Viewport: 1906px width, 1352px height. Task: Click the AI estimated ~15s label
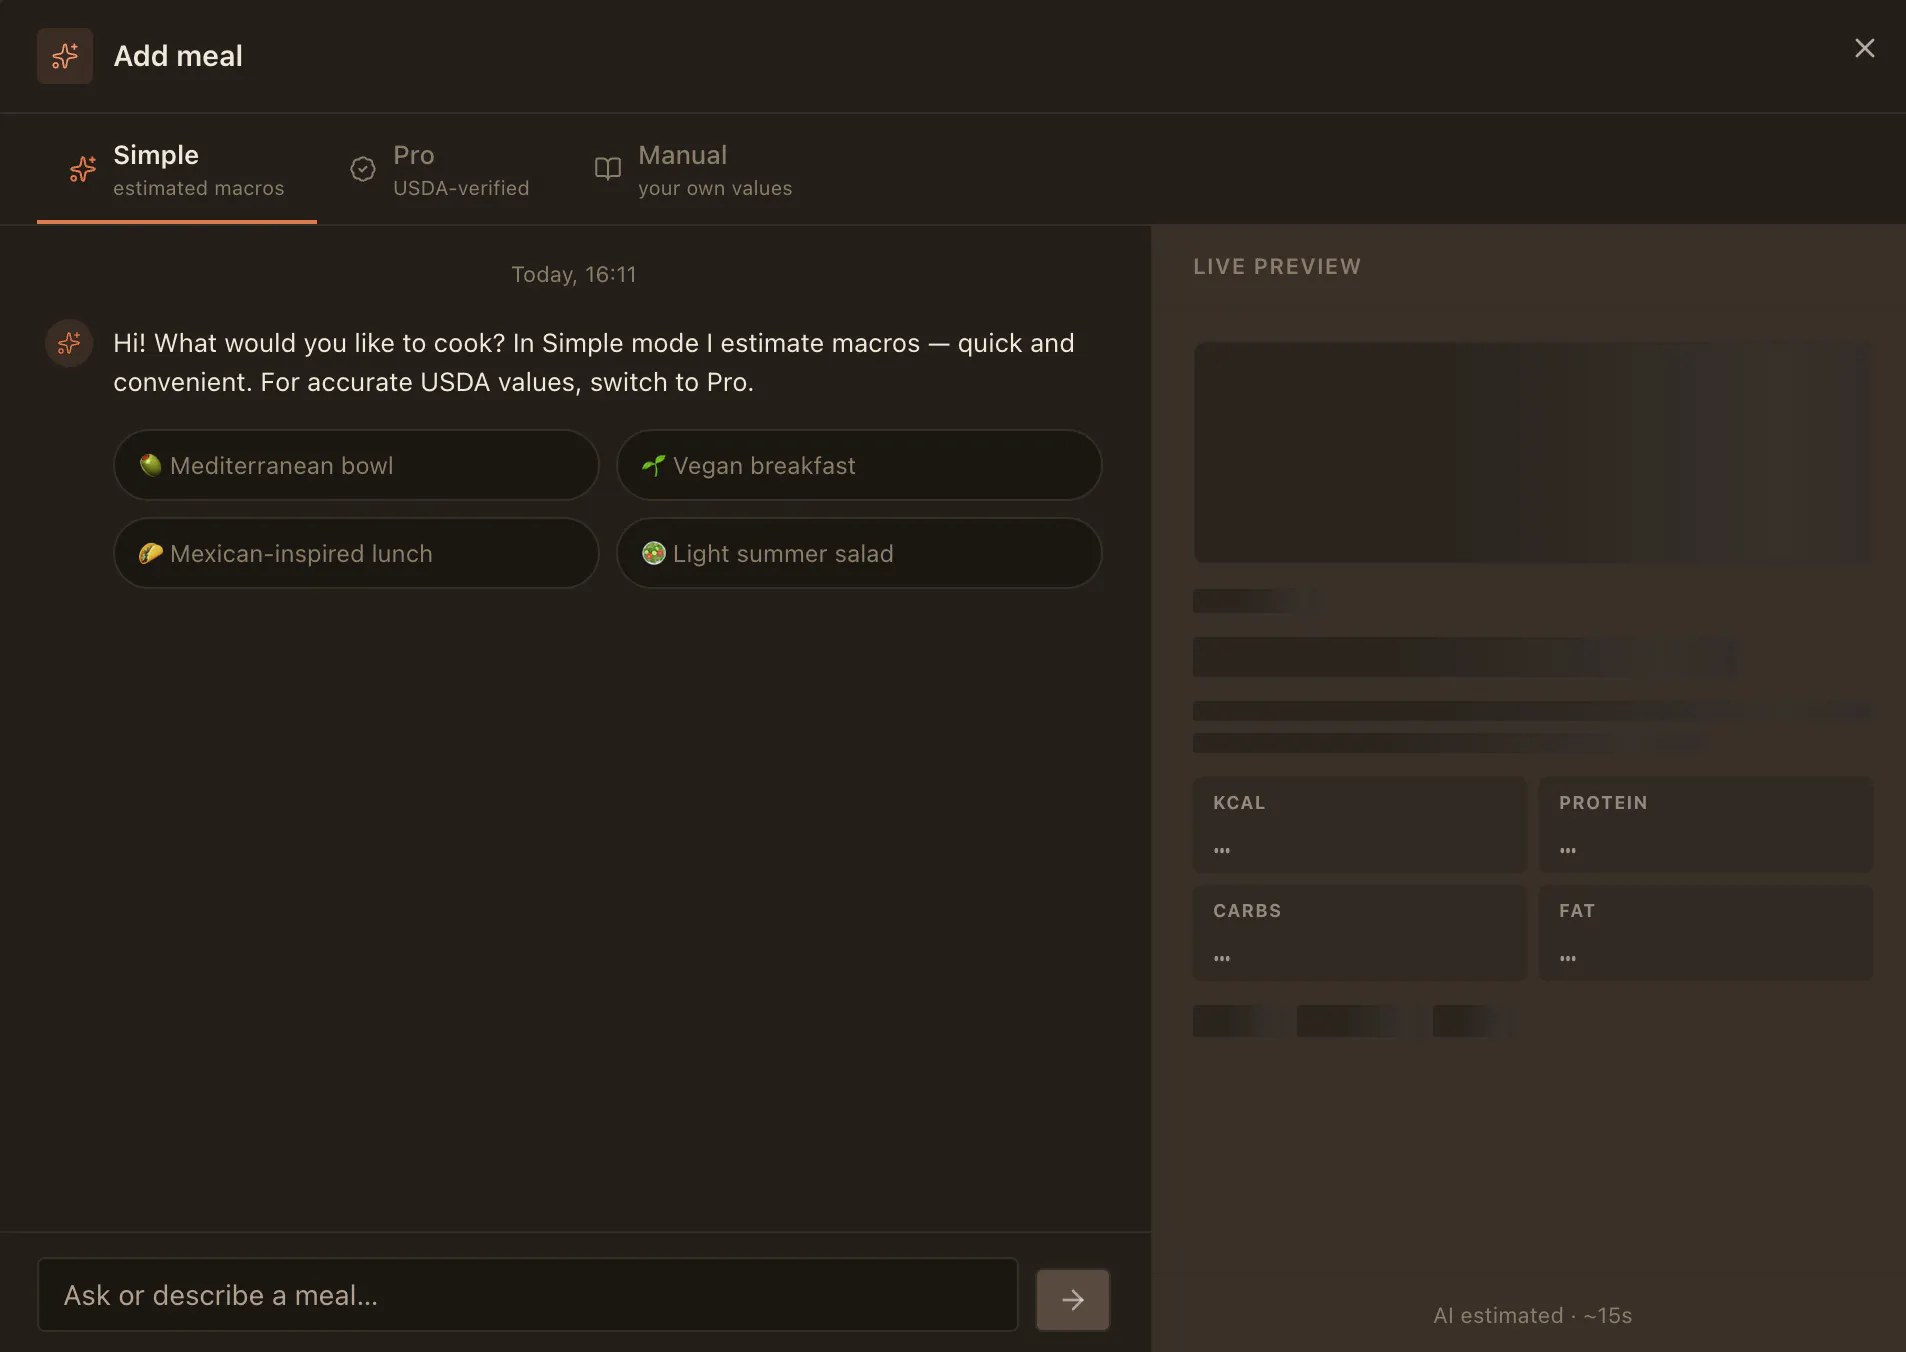[1532, 1315]
